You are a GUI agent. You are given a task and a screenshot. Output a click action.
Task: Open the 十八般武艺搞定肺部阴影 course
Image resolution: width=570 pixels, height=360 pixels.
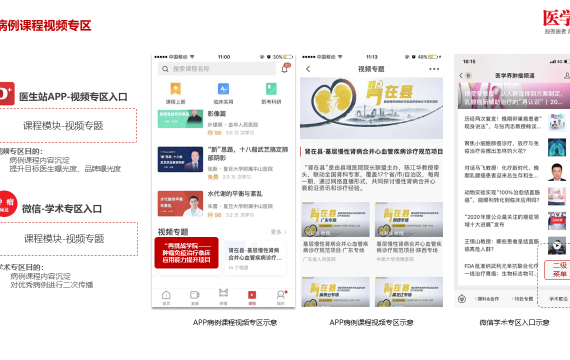click(x=223, y=163)
